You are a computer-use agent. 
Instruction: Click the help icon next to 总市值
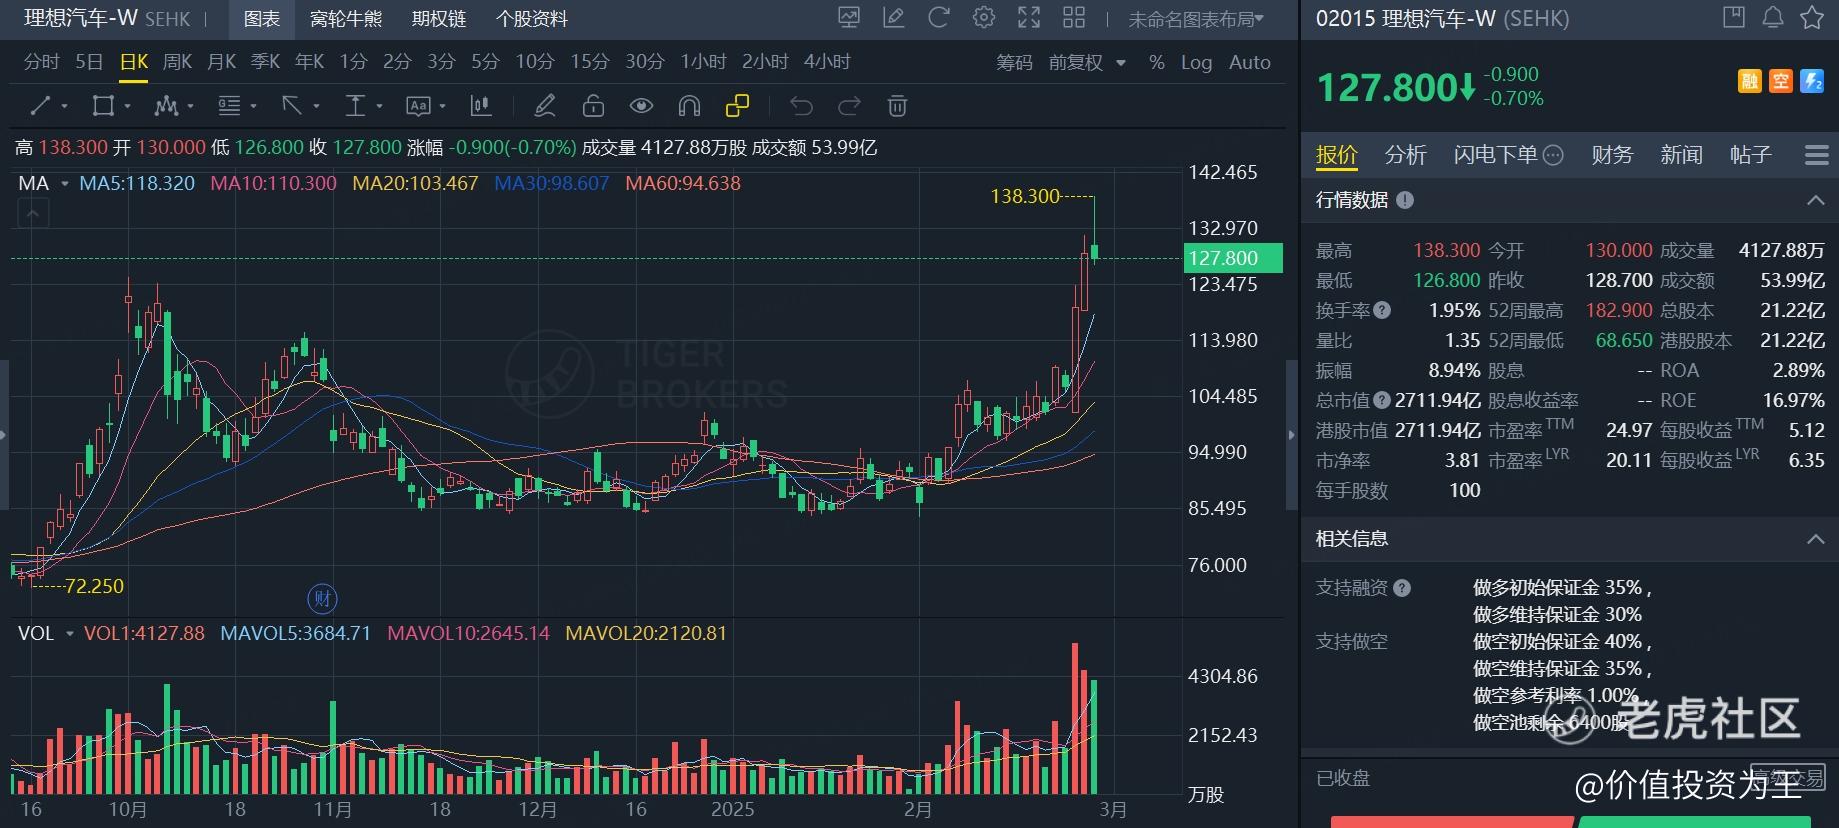(x=1382, y=400)
